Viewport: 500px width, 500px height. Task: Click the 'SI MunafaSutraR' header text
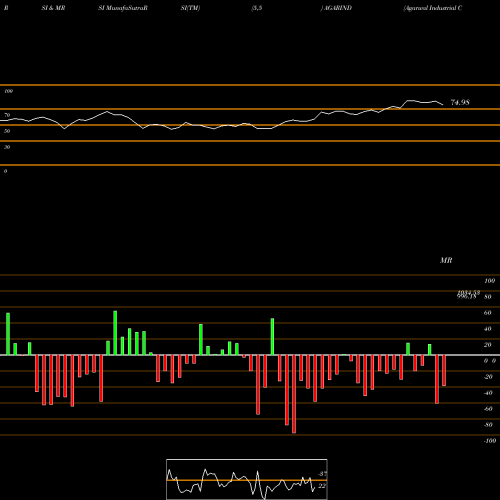point(123,8)
